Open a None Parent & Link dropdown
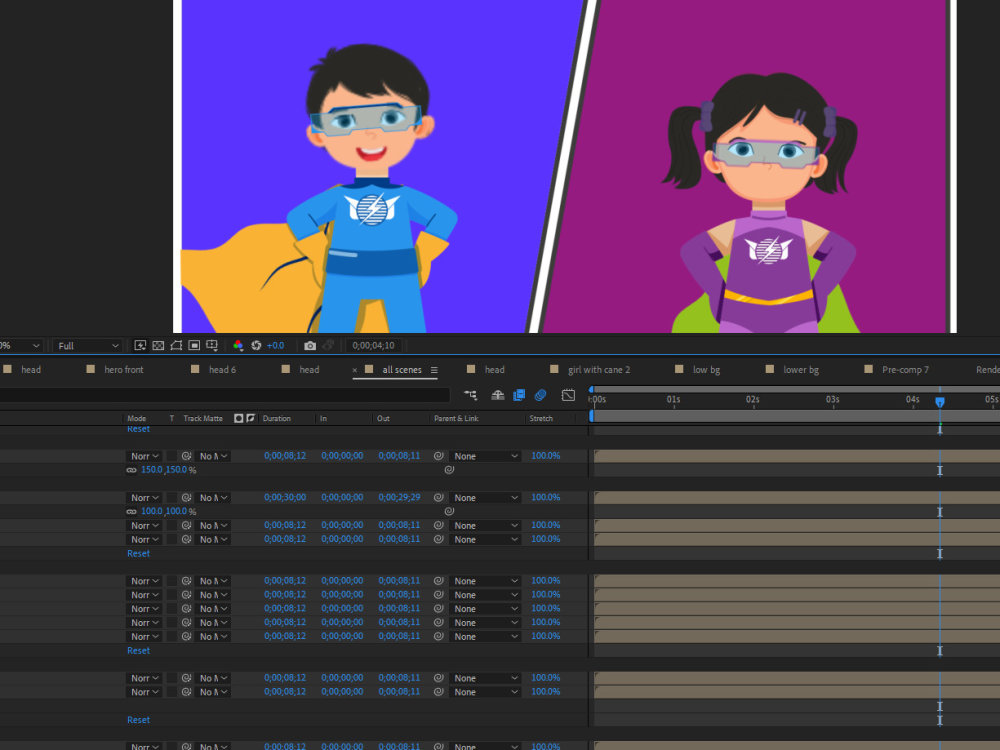Screen dimensions: 1000x750 click(x=484, y=455)
